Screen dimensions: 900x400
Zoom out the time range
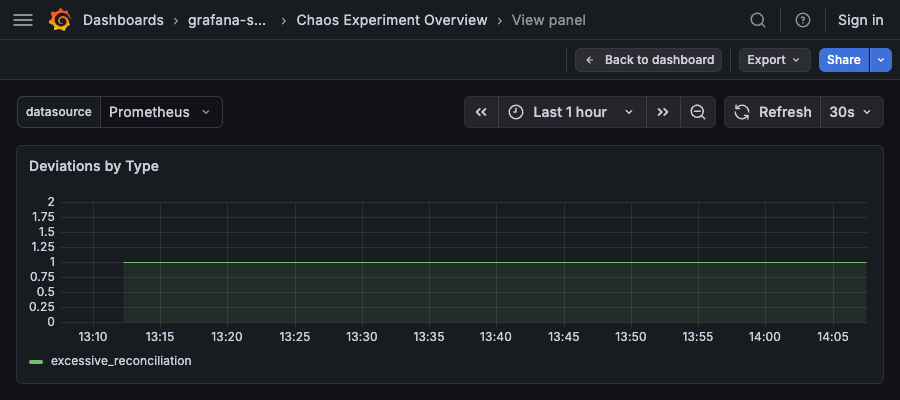pyautogui.click(x=698, y=112)
